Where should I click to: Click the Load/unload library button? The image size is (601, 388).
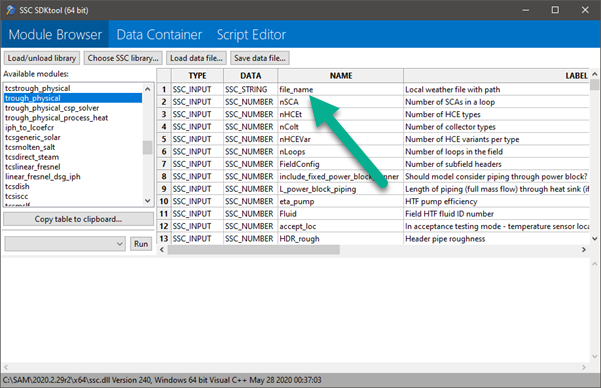[x=42, y=58]
